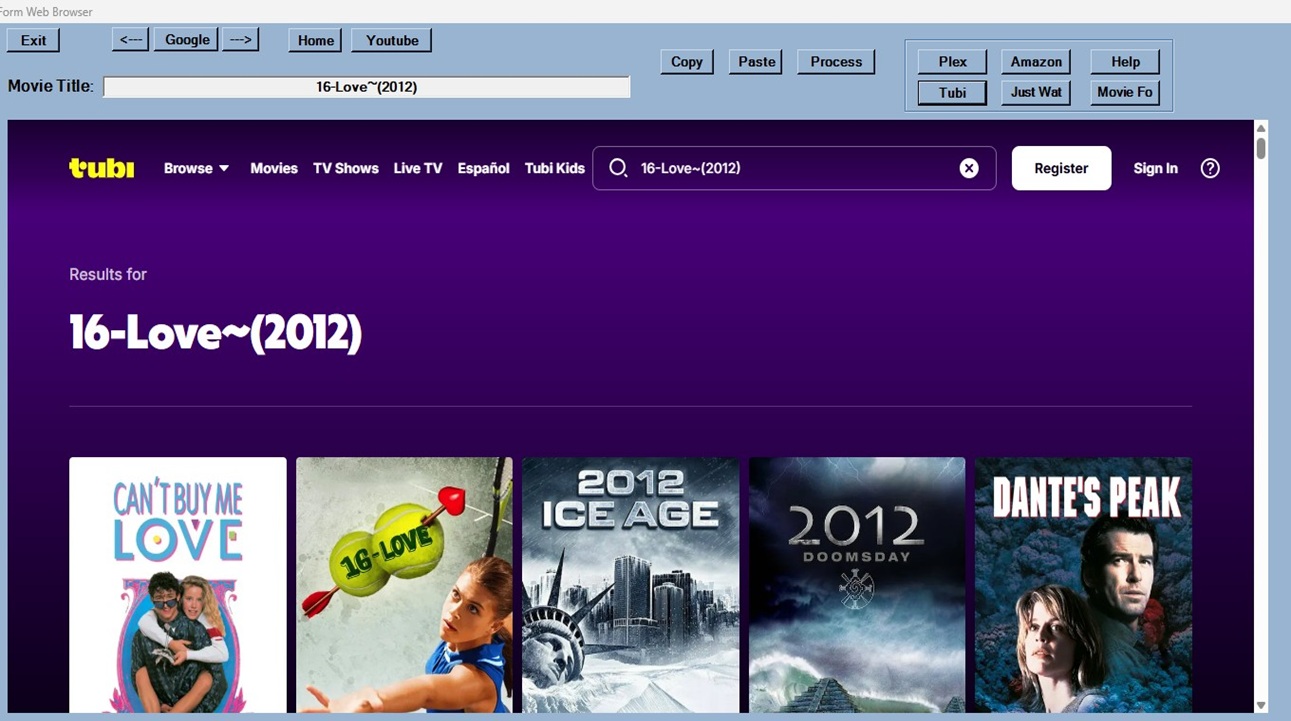
Task: Click the Plex button
Action: point(952,61)
